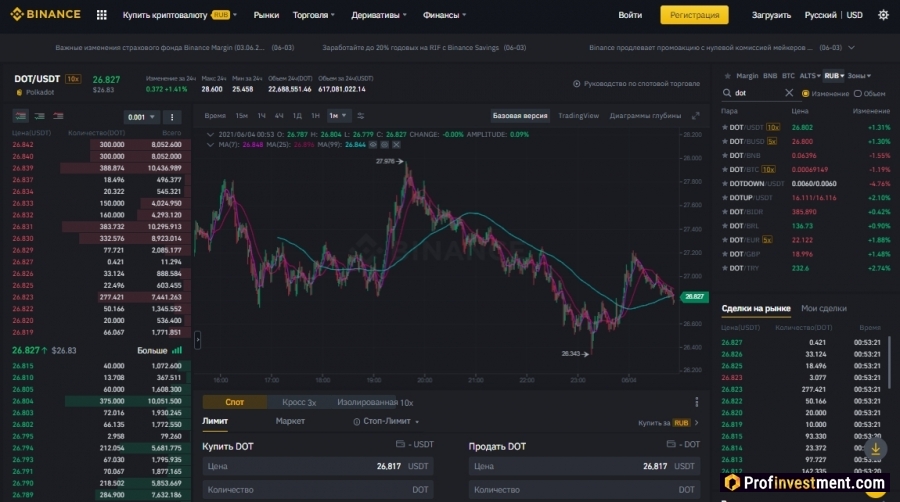Click the market trades scrollbar
Image resolution: width=900 pixels, height=502 pixels.
coord(890,363)
